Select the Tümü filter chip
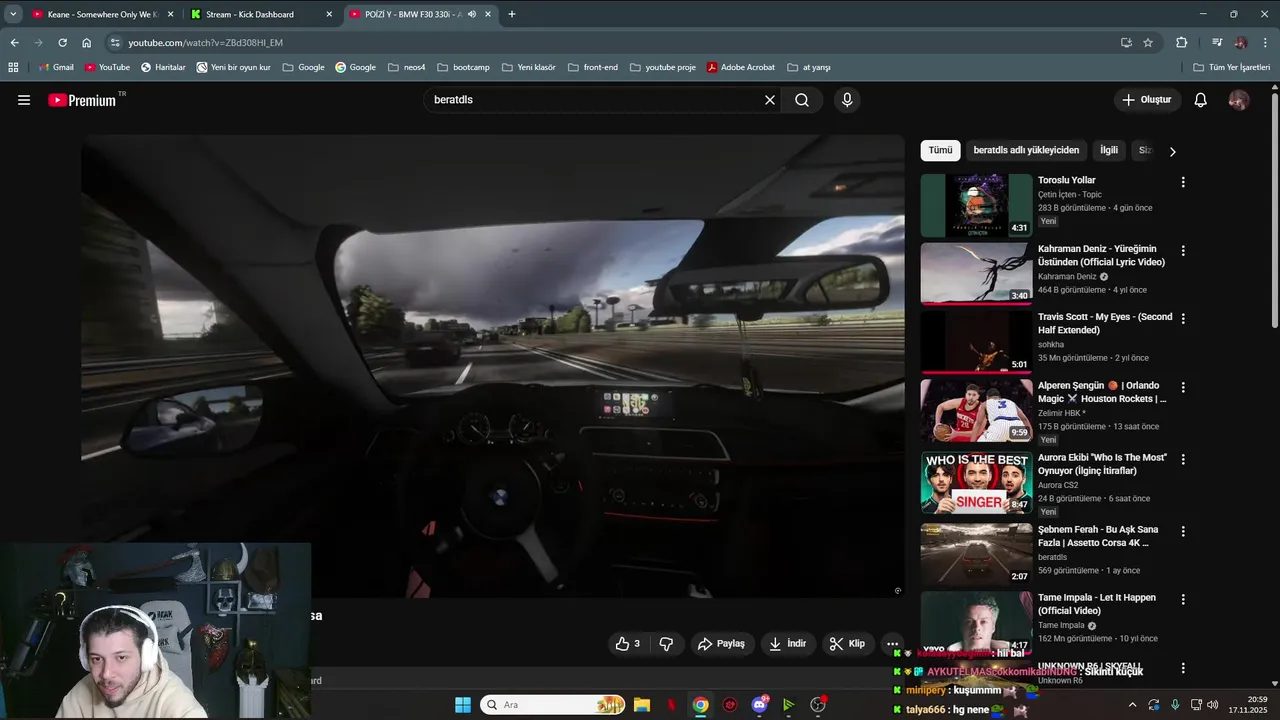1280x720 pixels. point(940,150)
